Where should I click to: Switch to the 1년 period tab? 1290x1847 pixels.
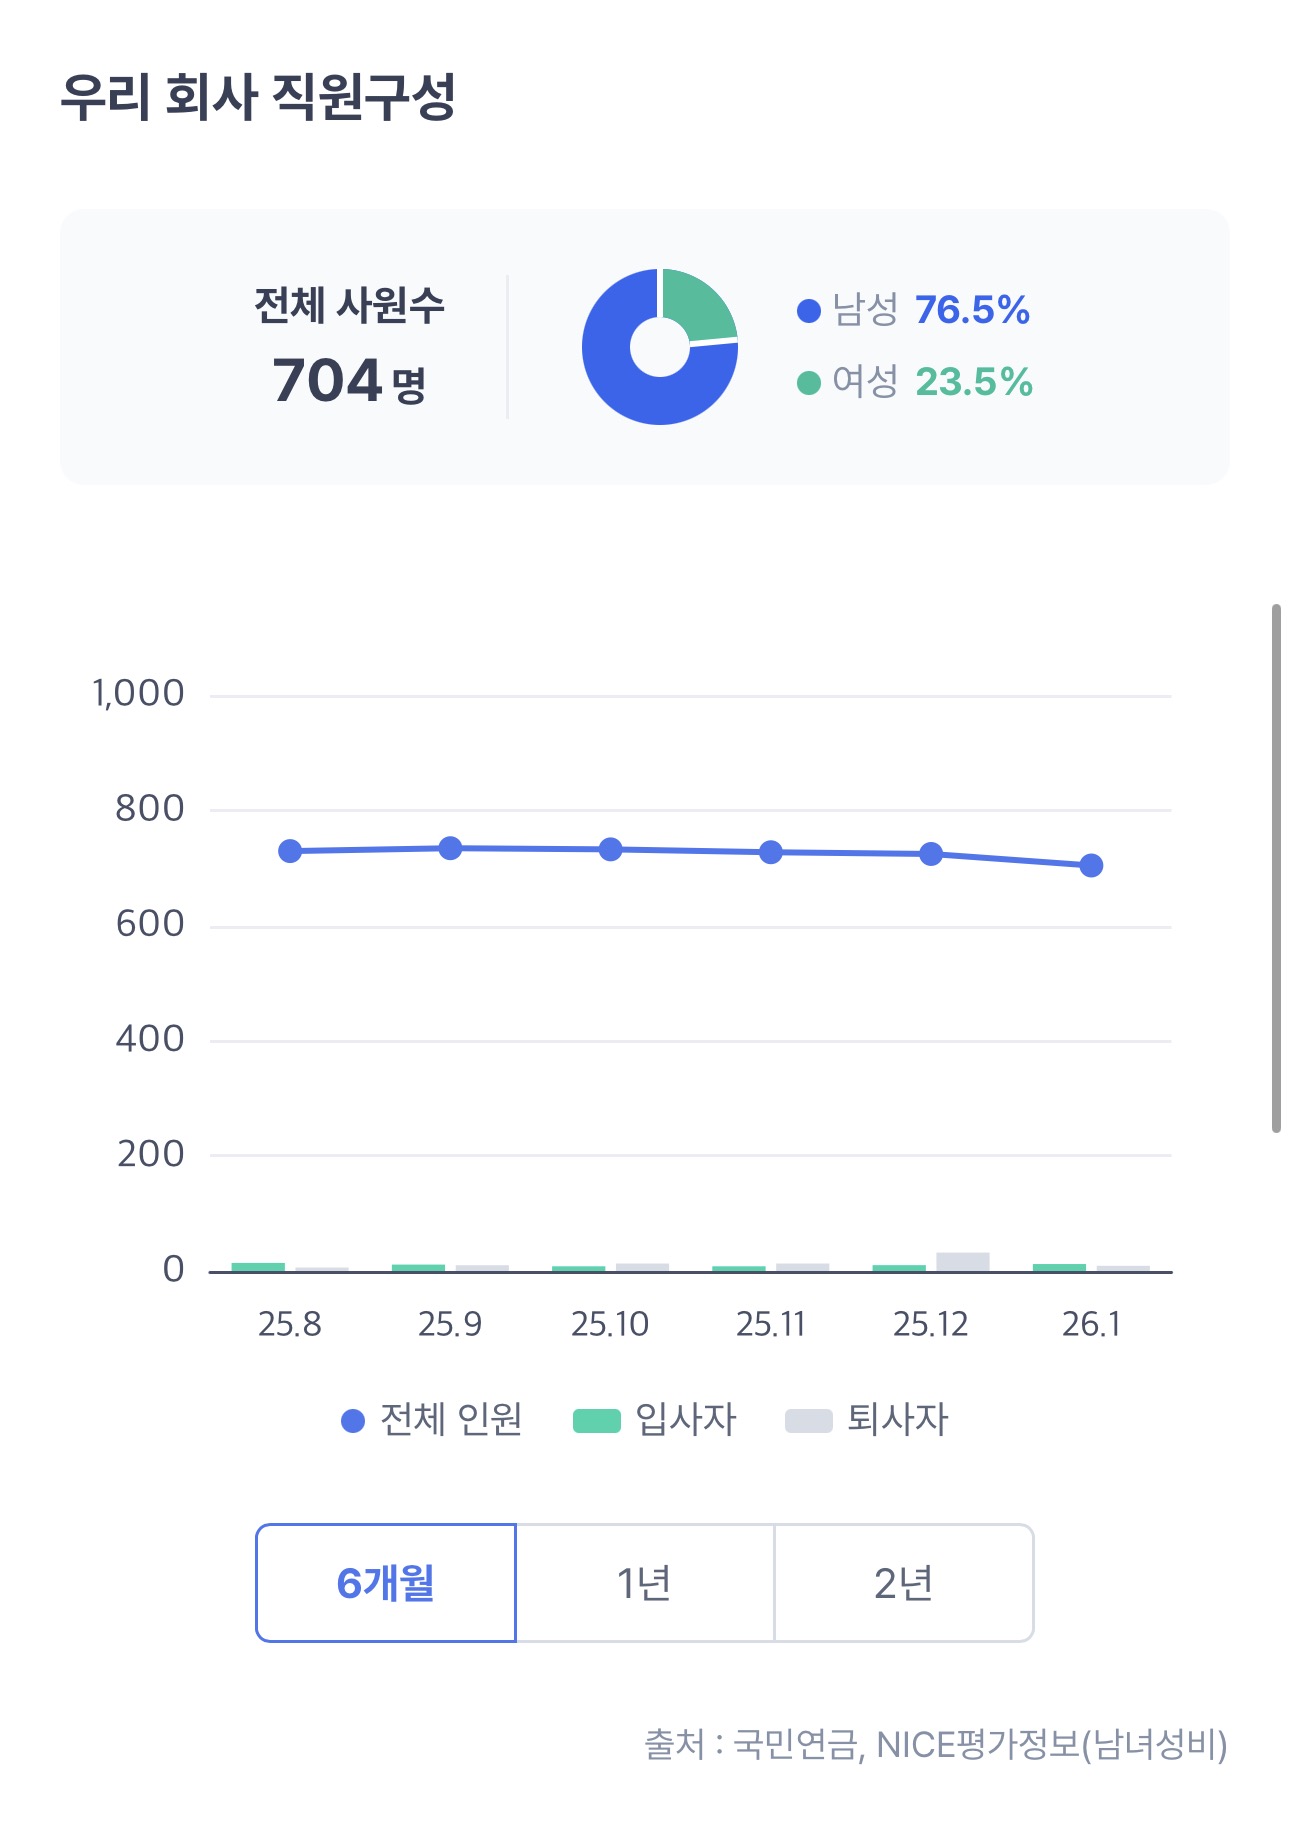(x=645, y=1583)
